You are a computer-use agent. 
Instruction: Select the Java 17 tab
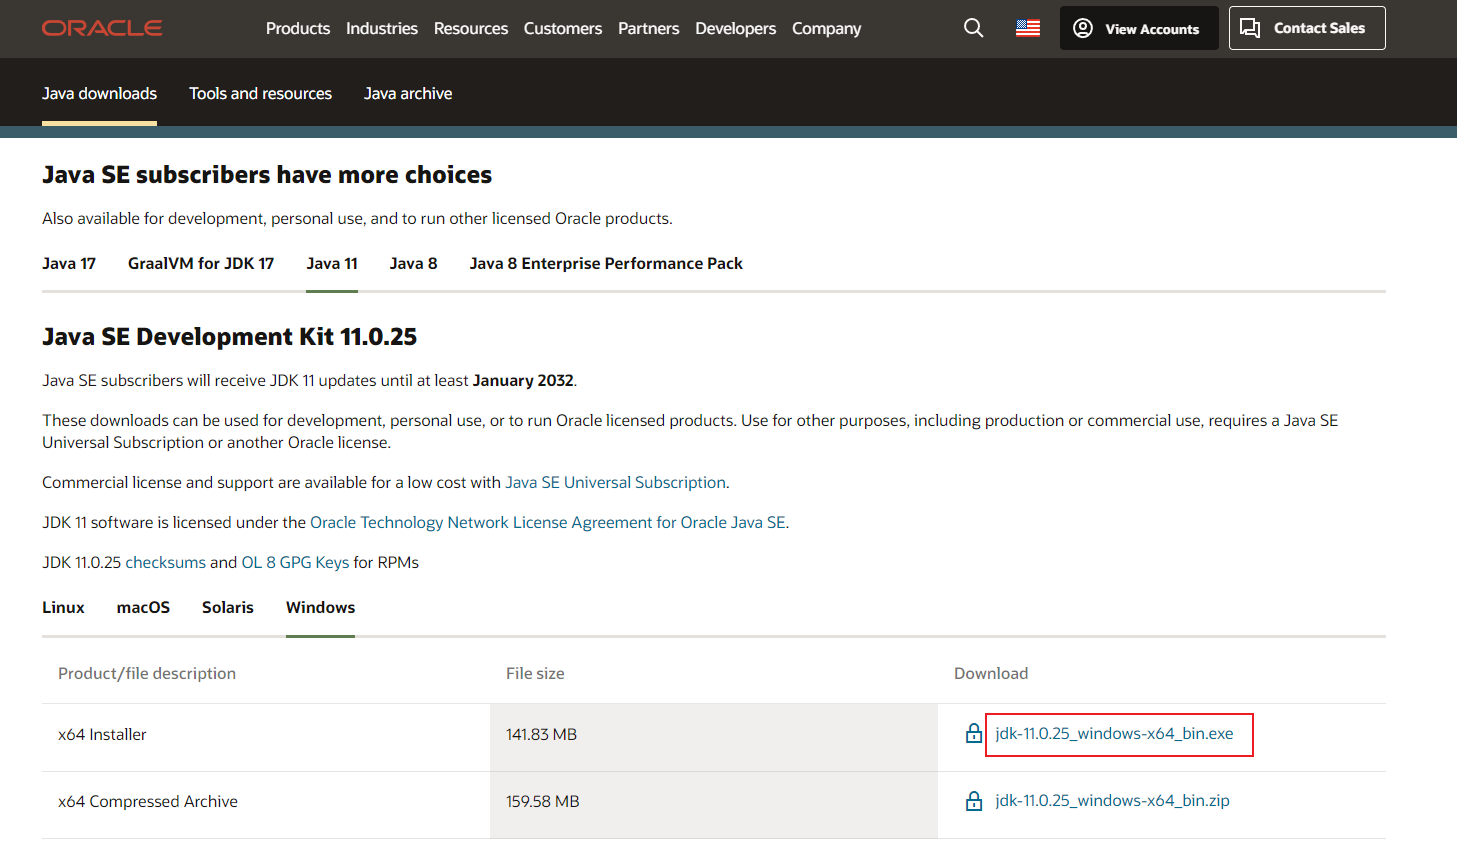click(69, 263)
